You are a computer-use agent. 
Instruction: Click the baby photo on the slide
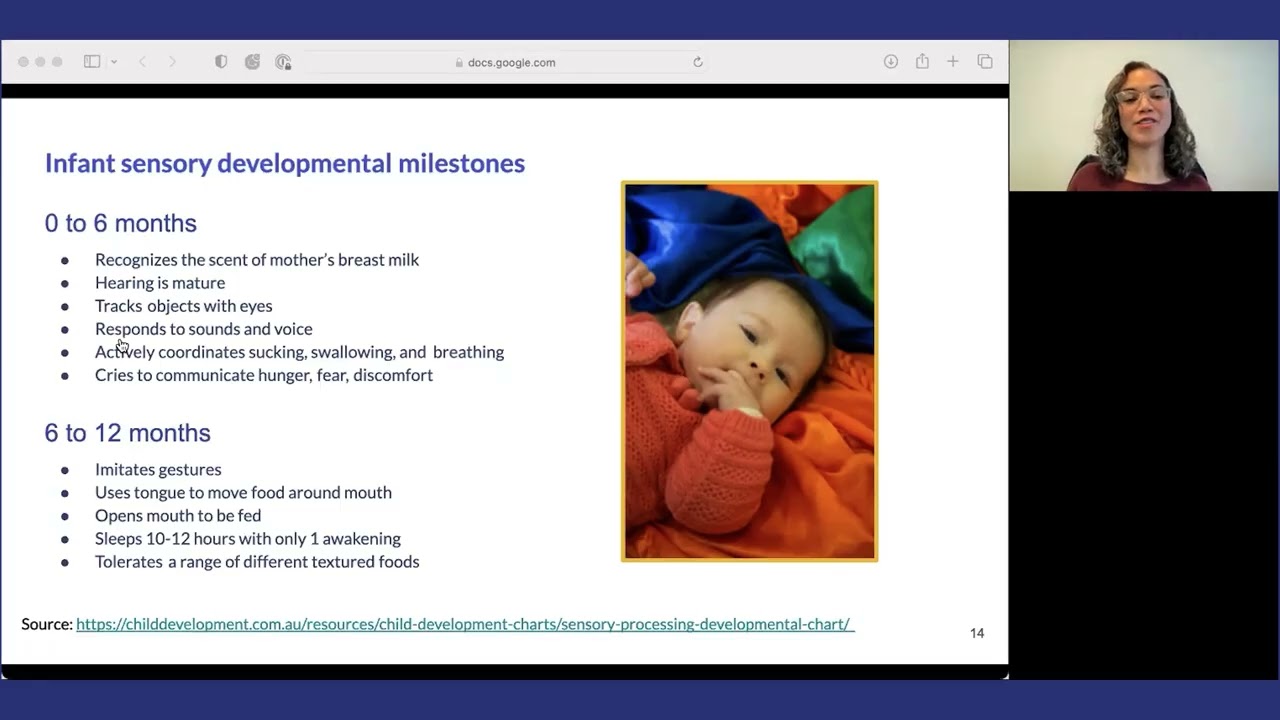pos(749,371)
